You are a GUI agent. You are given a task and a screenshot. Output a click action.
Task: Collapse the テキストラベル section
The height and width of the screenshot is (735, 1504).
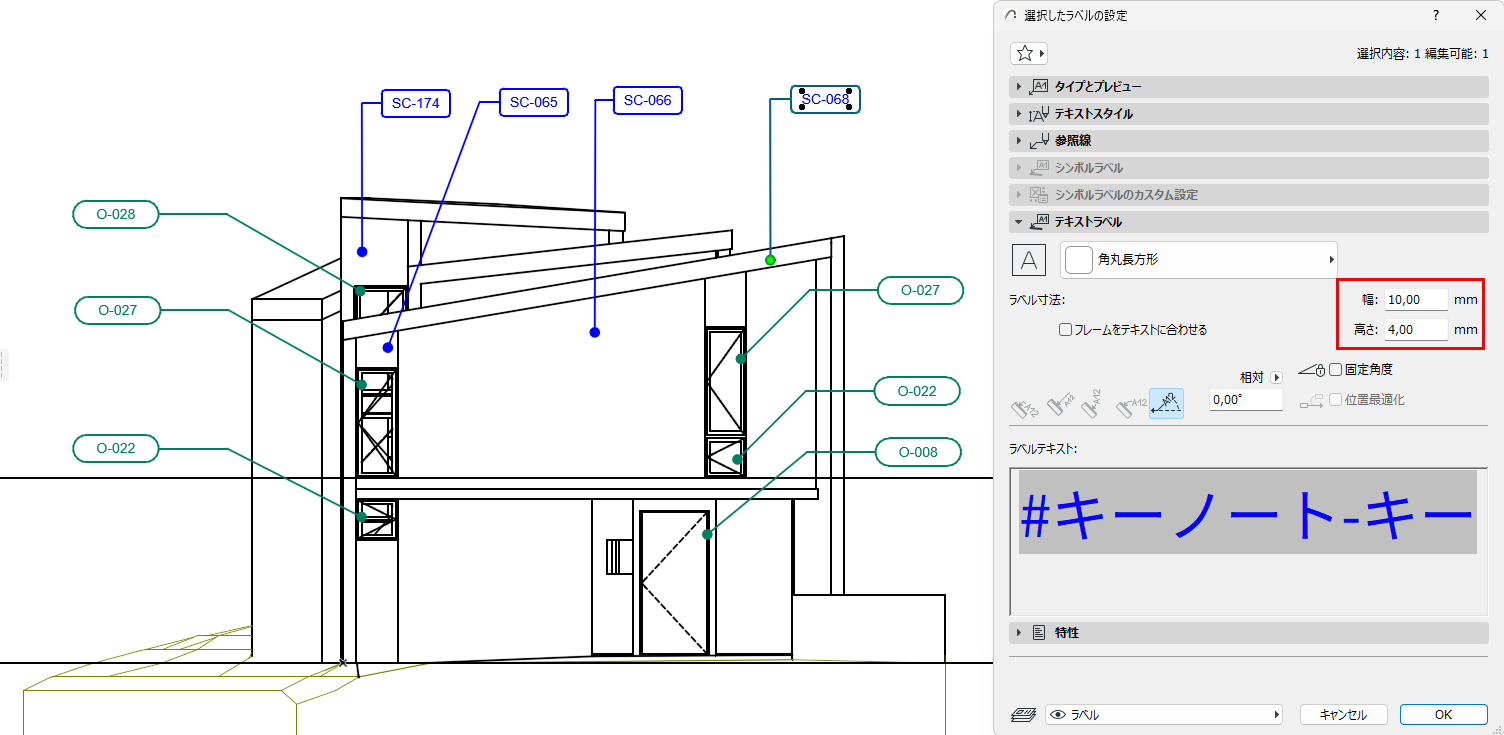1019,221
